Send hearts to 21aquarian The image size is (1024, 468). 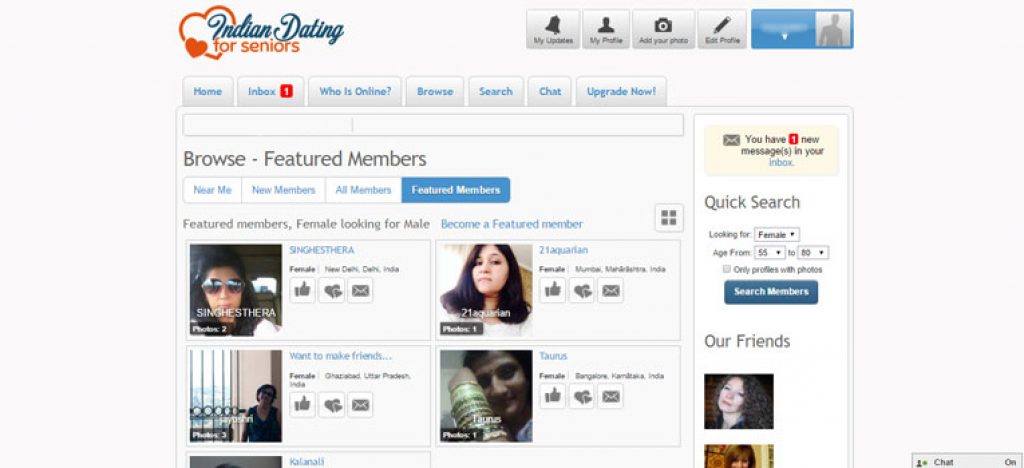tap(582, 290)
